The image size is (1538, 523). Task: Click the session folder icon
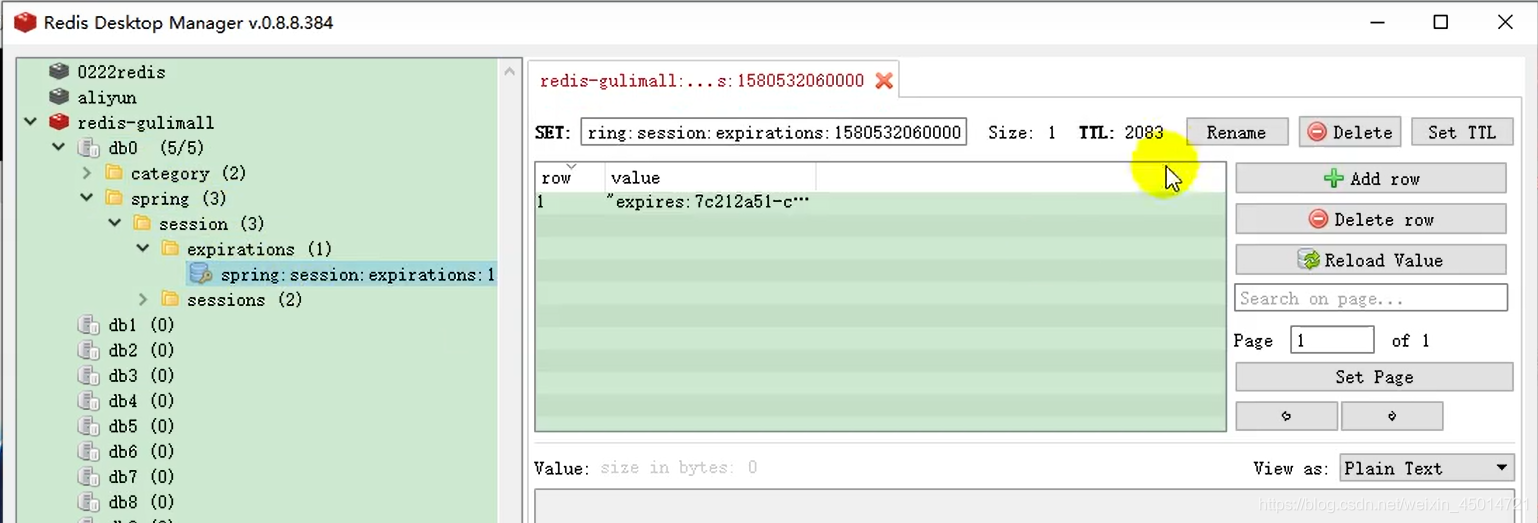click(x=141, y=223)
